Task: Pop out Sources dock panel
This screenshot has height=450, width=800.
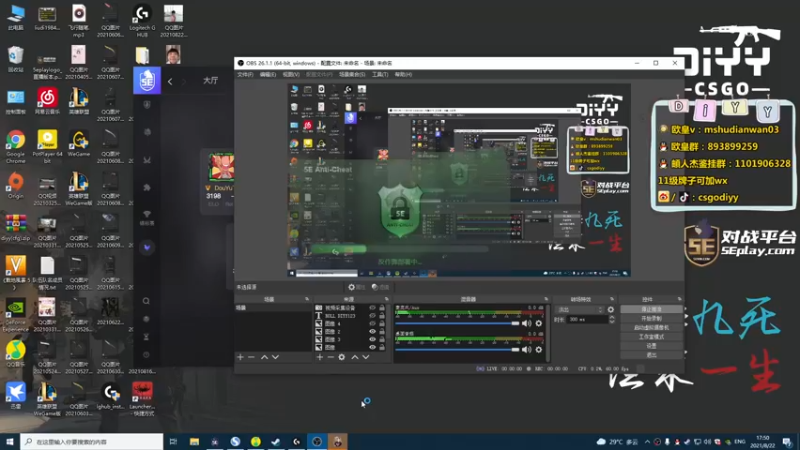Action: (x=386, y=299)
